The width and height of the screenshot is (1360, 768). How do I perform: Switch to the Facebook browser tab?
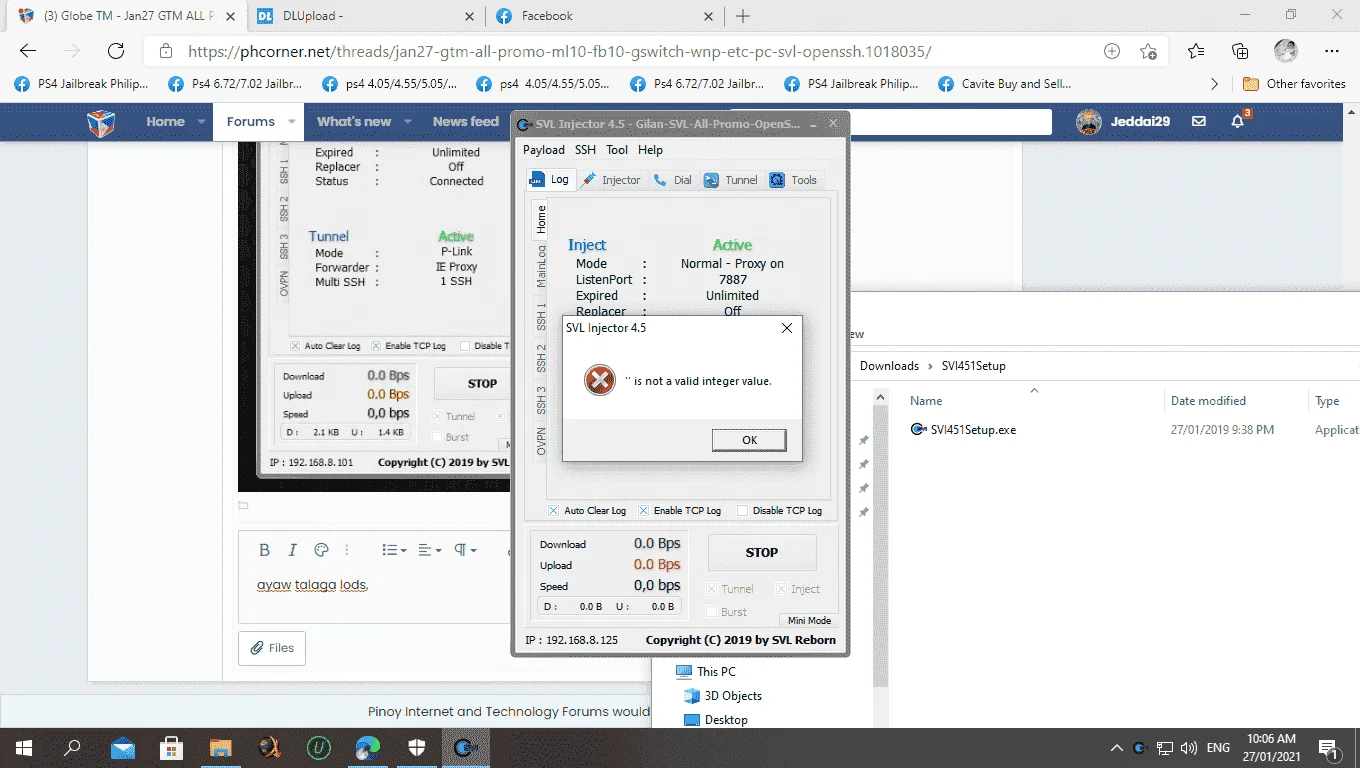604,16
